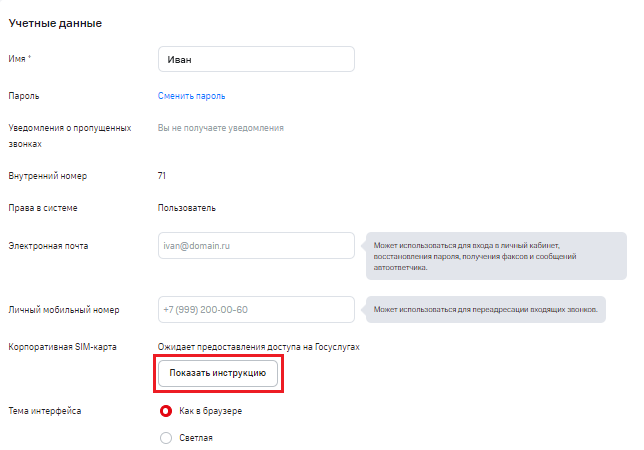Click the Учетные данные section heading
Screen dimensions: 644x450
coord(55,22)
